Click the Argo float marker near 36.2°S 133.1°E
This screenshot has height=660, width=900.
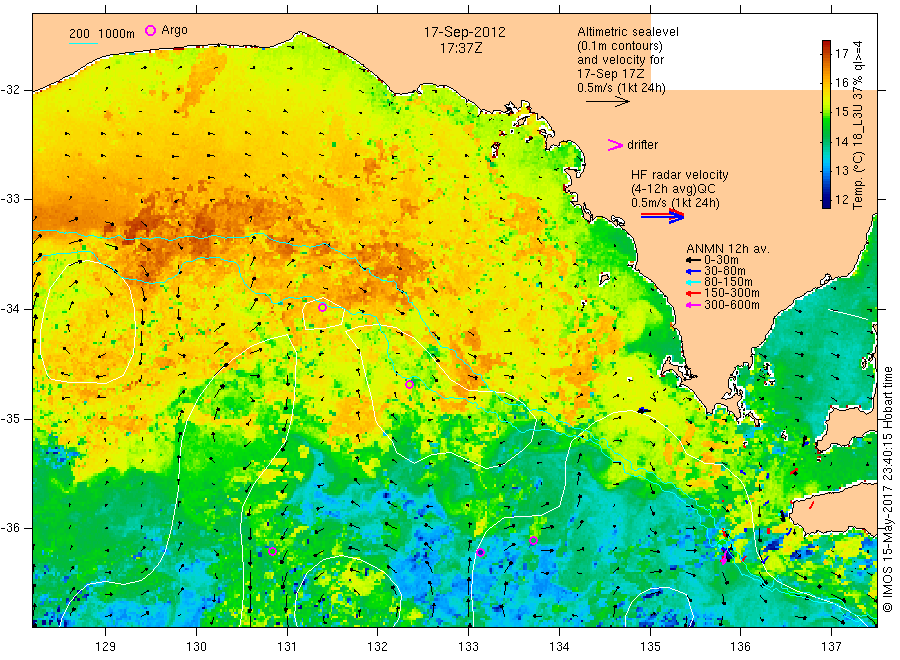click(480, 553)
